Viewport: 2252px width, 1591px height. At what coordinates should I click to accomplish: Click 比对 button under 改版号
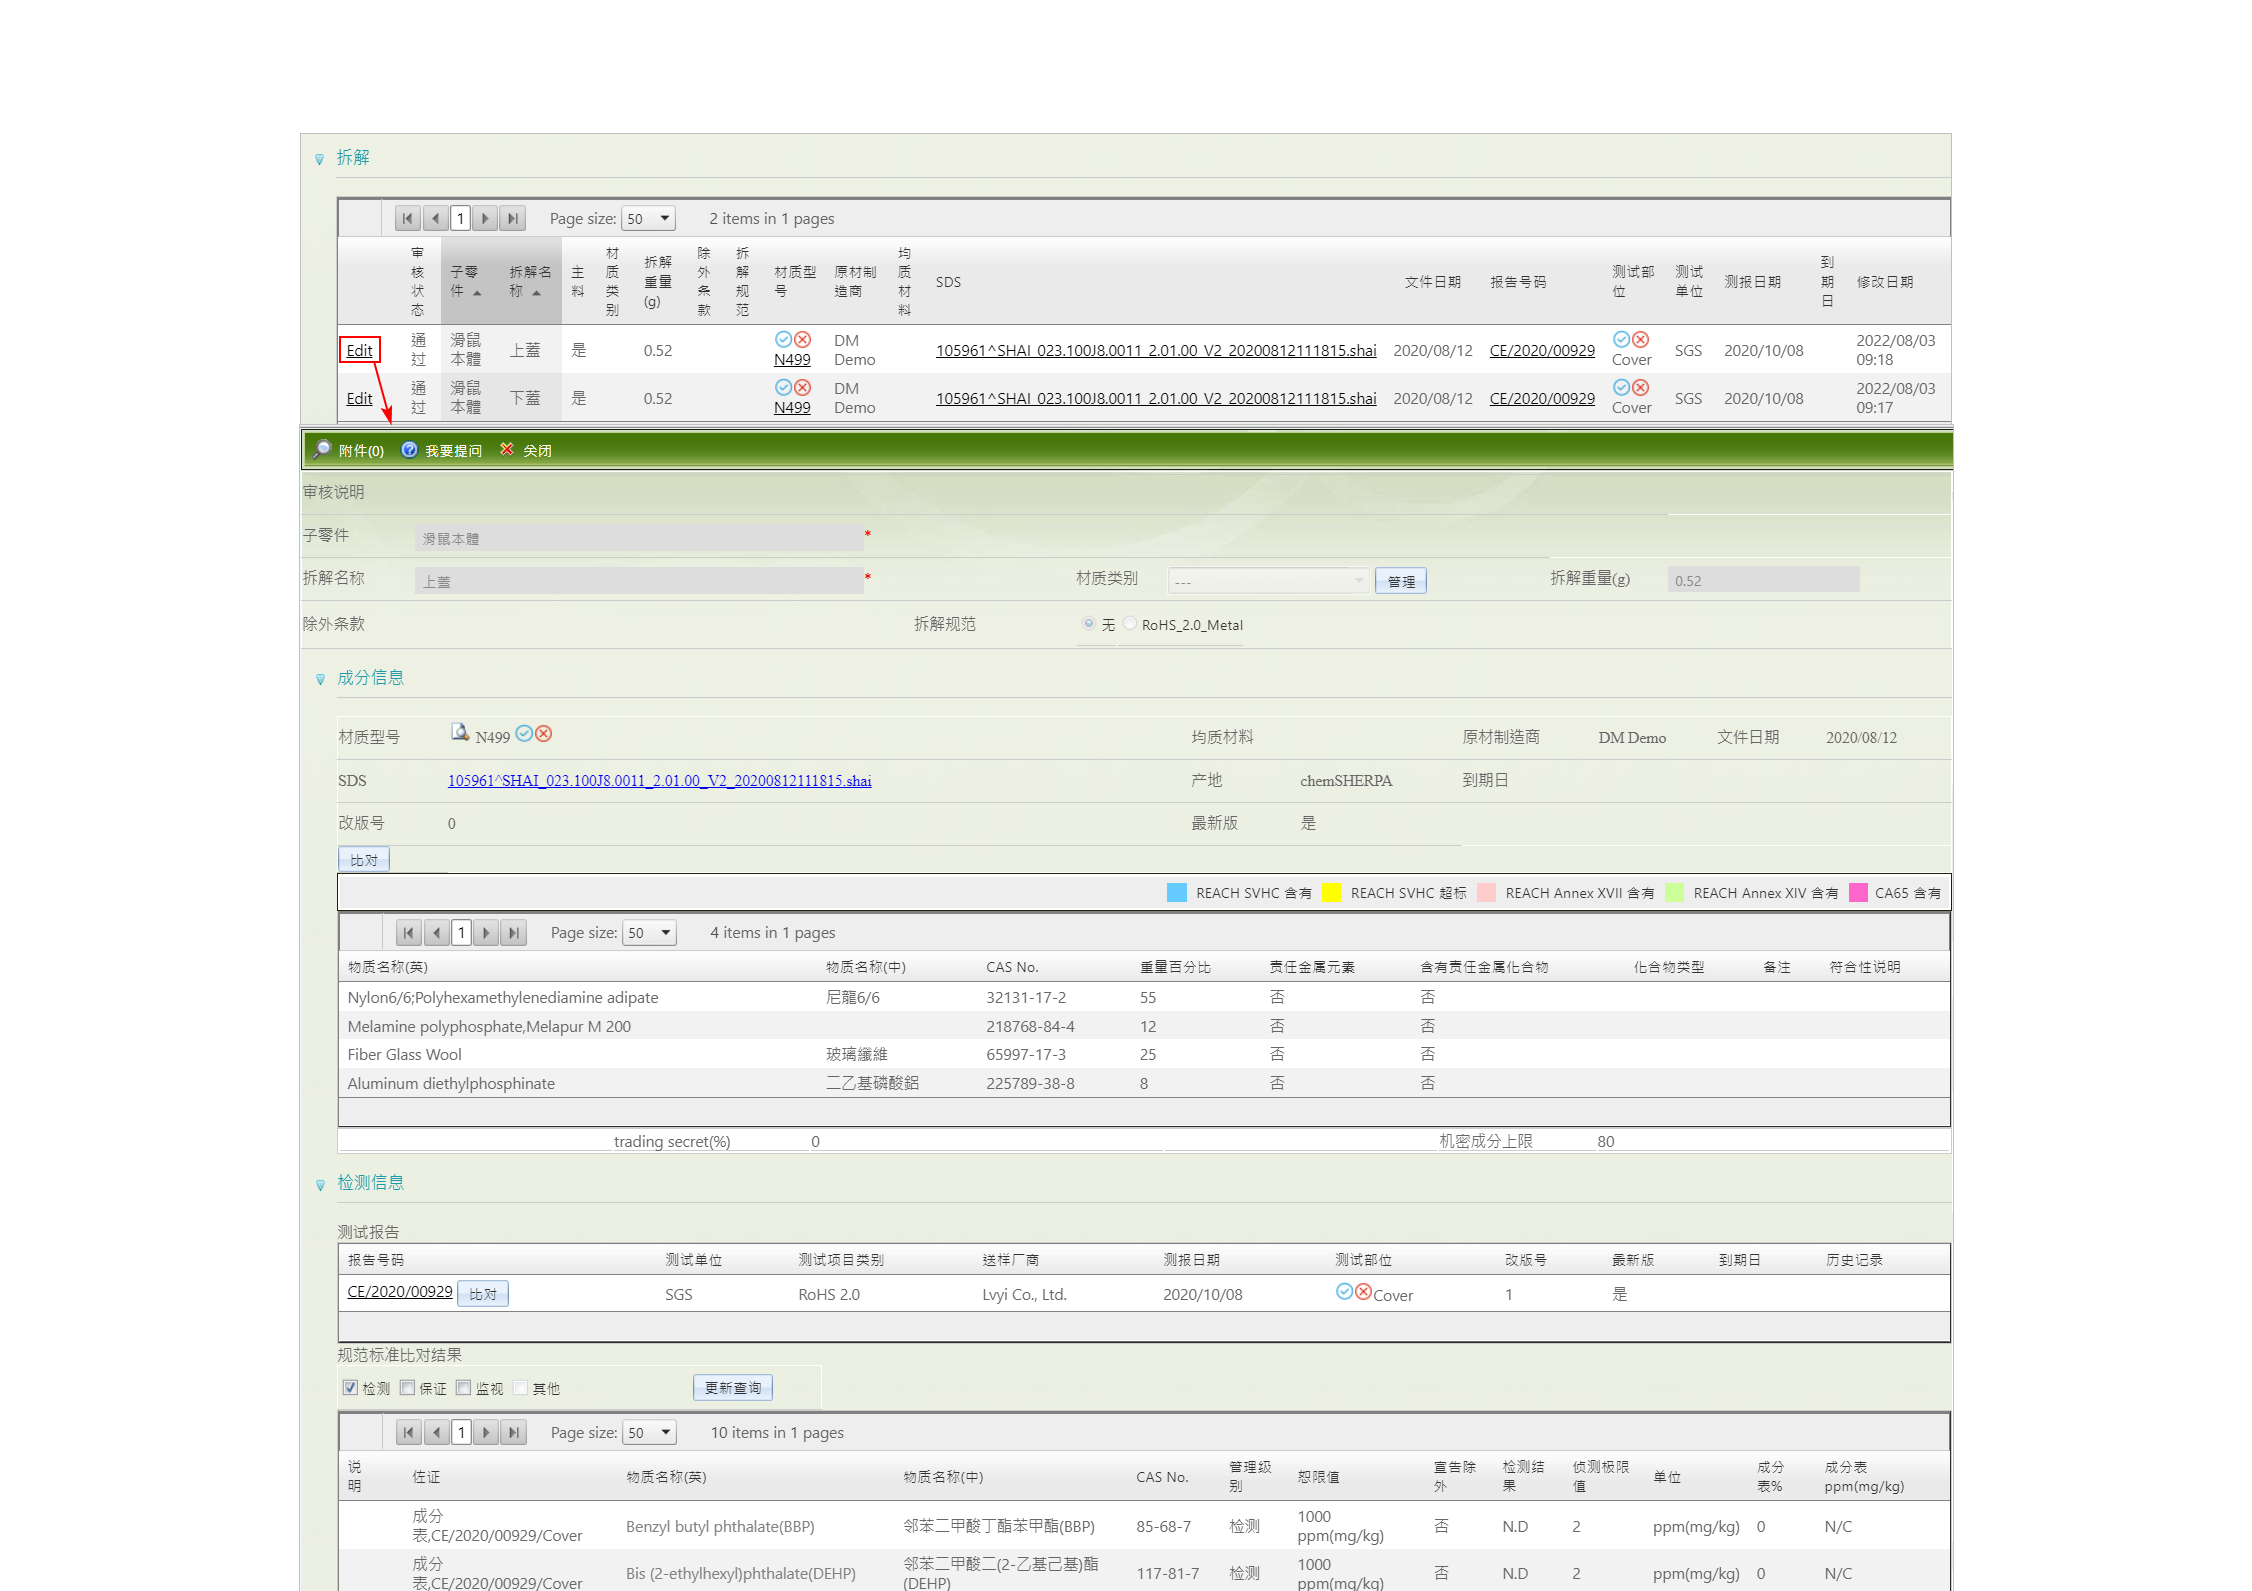point(364,859)
